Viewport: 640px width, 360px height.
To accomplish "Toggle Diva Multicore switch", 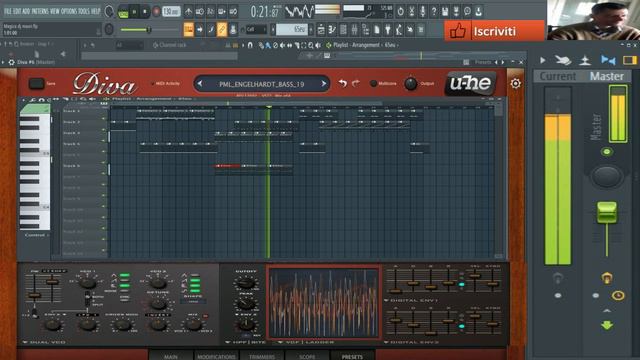I will (373, 83).
